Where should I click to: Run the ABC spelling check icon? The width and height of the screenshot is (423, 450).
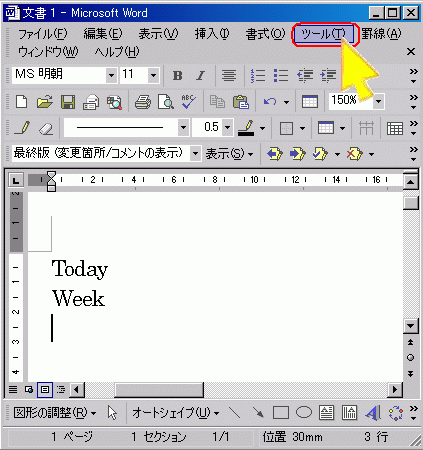pyautogui.click(x=188, y=102)
